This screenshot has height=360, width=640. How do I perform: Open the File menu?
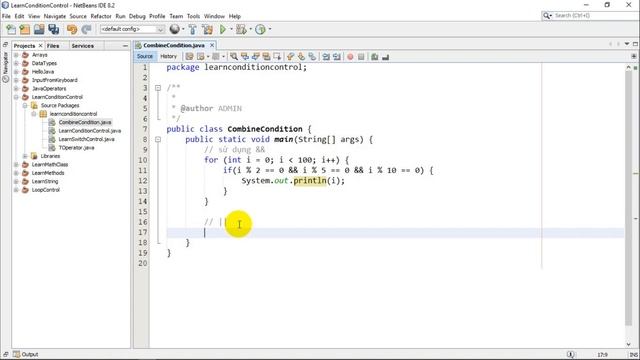tap(6, 16)
